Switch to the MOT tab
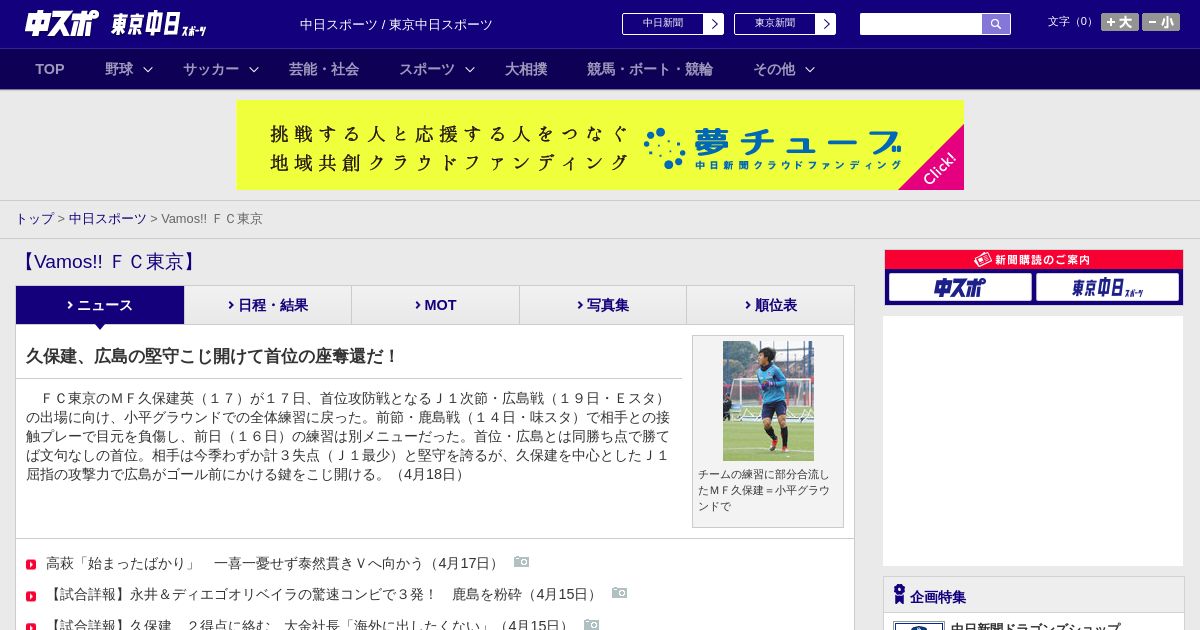The image size is (1200, 630). coord(436,305)
